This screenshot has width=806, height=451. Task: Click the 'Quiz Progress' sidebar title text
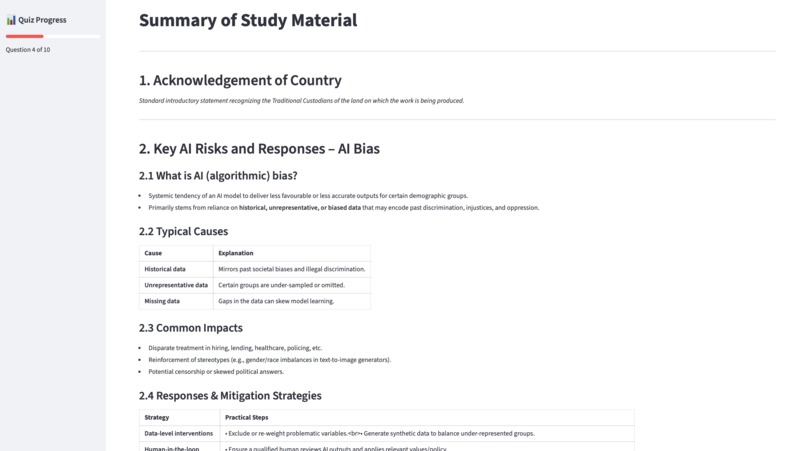(42, 20)
